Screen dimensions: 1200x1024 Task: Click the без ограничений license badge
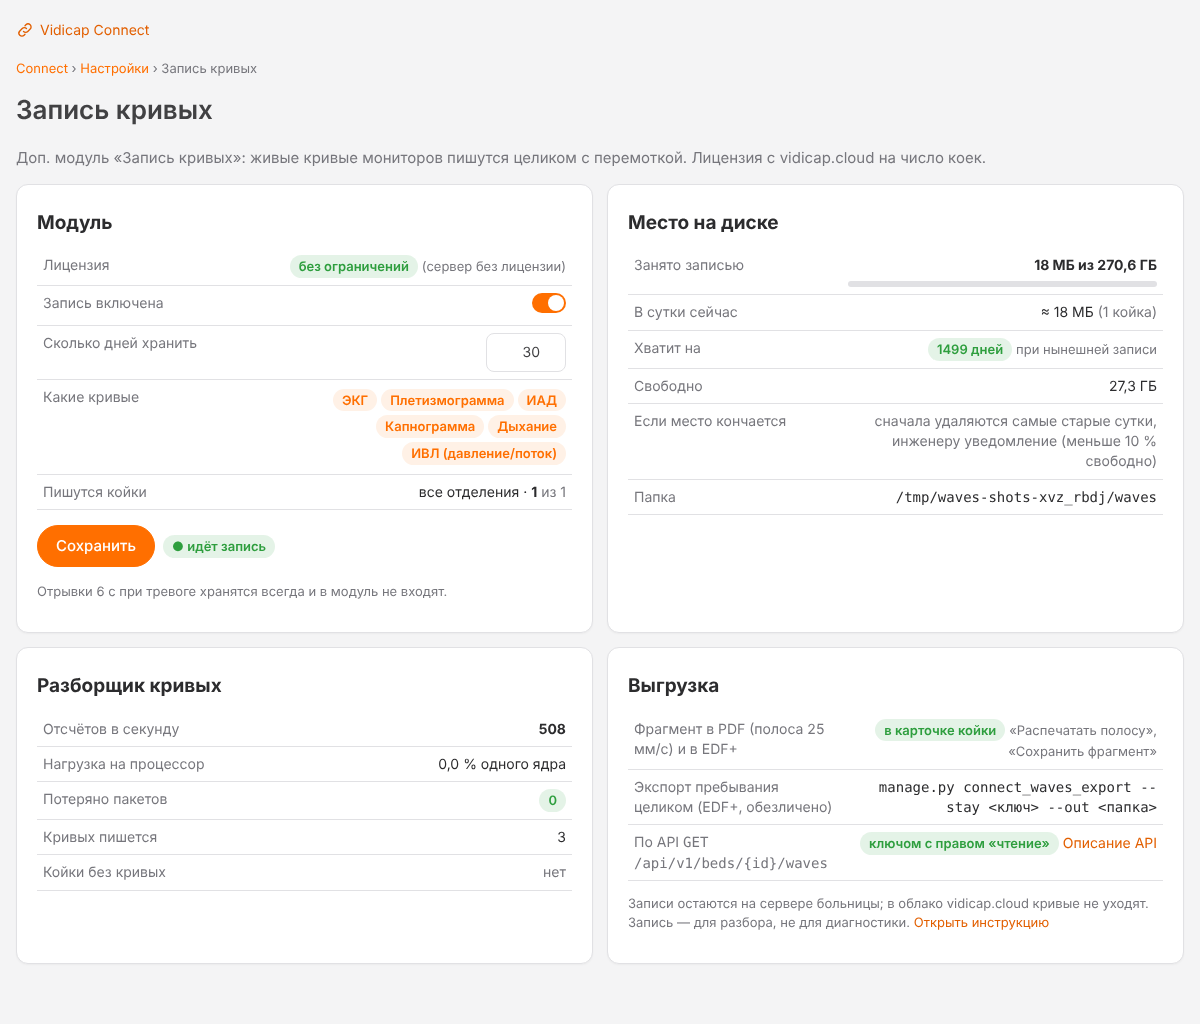point(354,267)
